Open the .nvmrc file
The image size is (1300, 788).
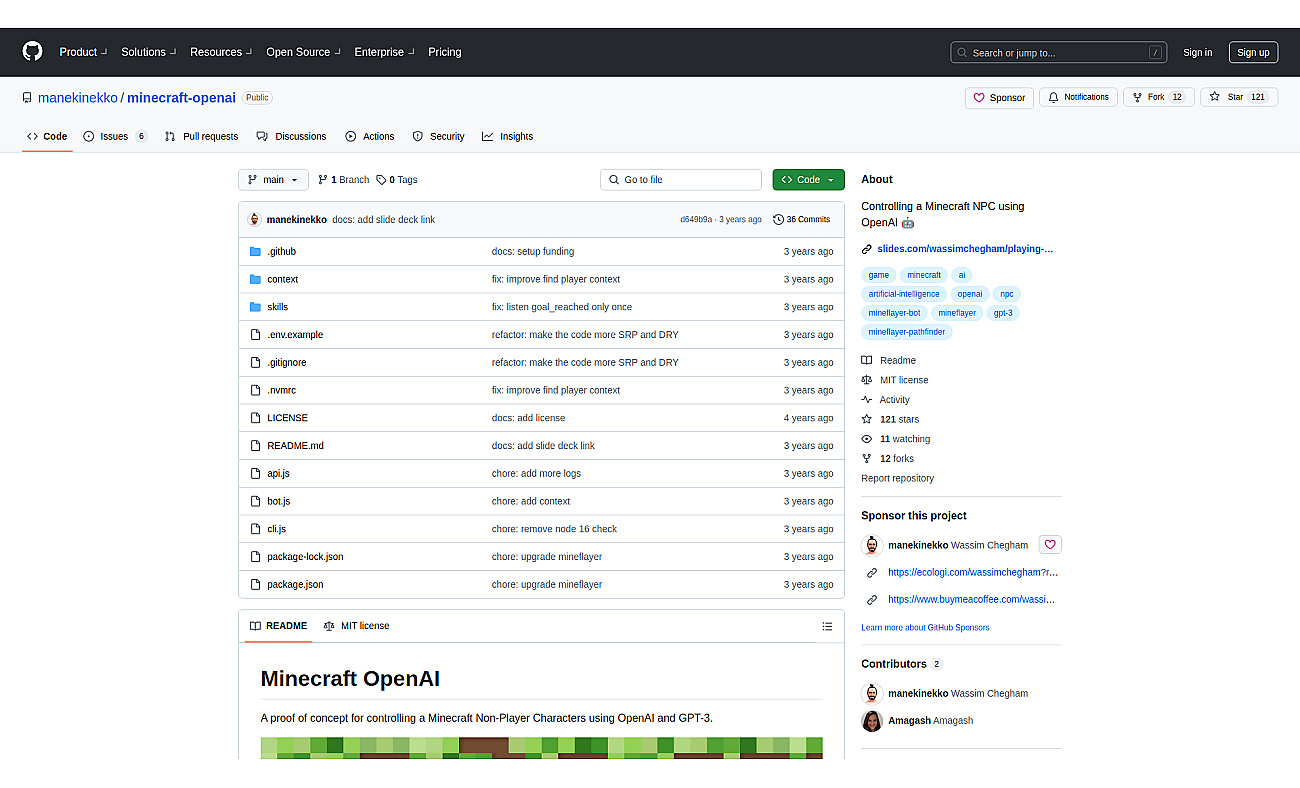[x=281, y=390]
